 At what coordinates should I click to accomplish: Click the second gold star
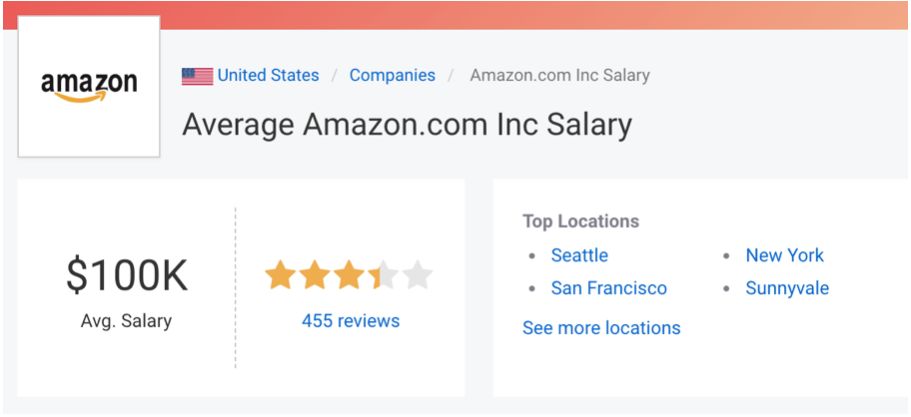314,276
